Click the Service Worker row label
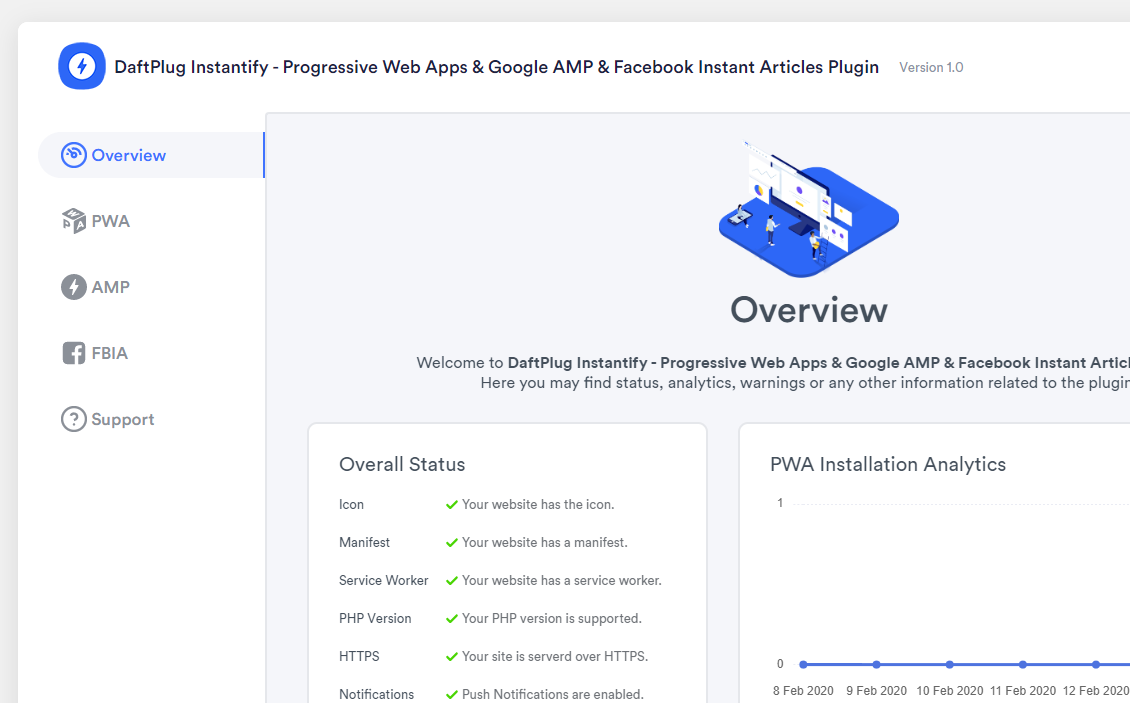Screen dimensions: 1130x703 [383, 580]
